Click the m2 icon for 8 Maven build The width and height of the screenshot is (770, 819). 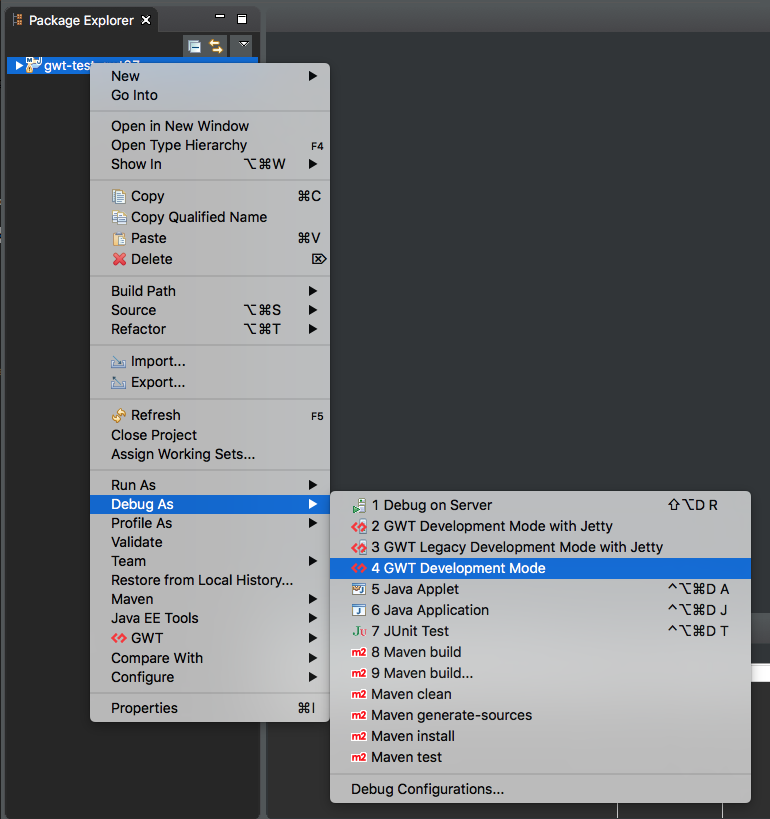coord(359,652)
